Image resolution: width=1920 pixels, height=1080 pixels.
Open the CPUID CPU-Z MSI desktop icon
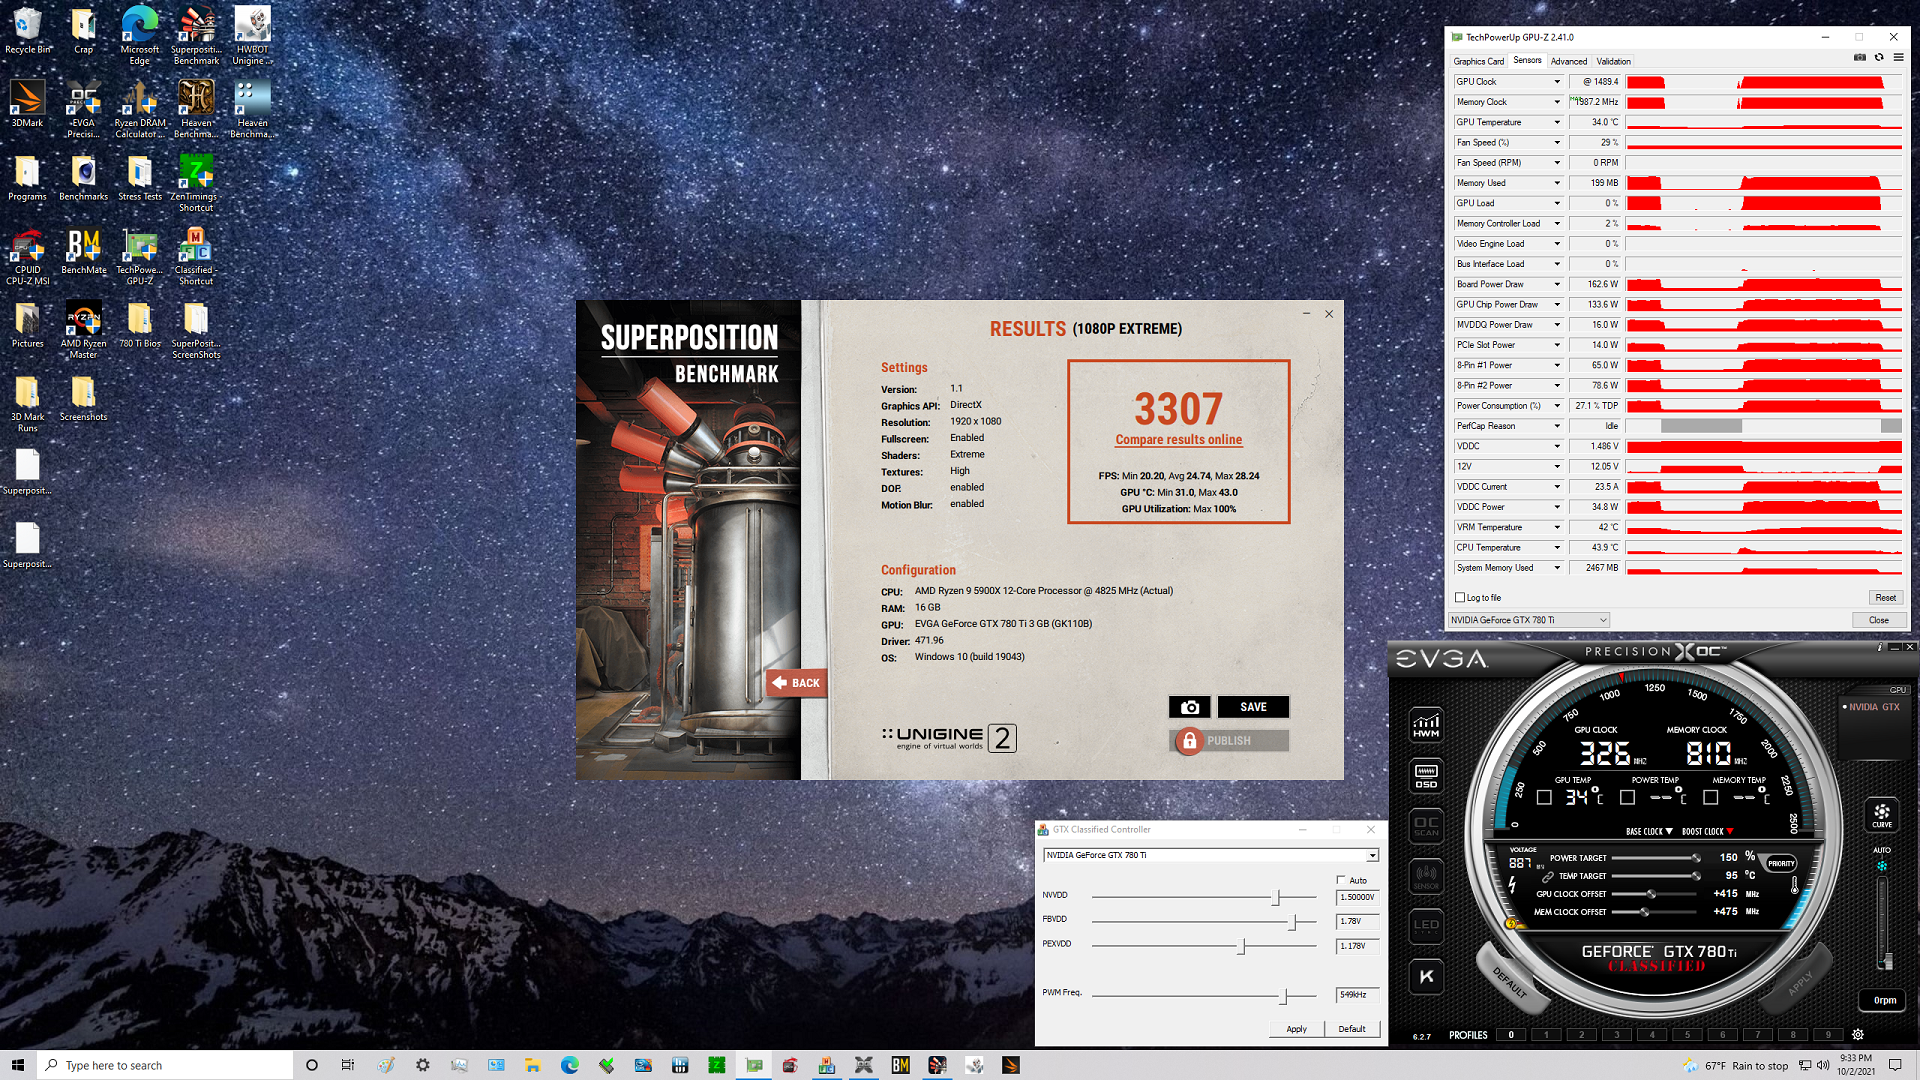[27, 258]
